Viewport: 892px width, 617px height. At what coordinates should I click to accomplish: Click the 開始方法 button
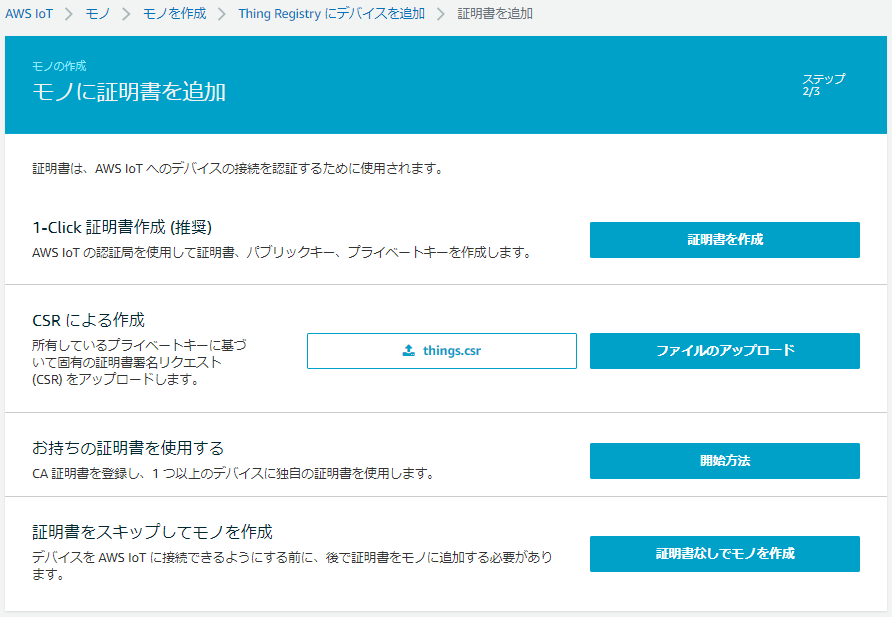point(724,461)
